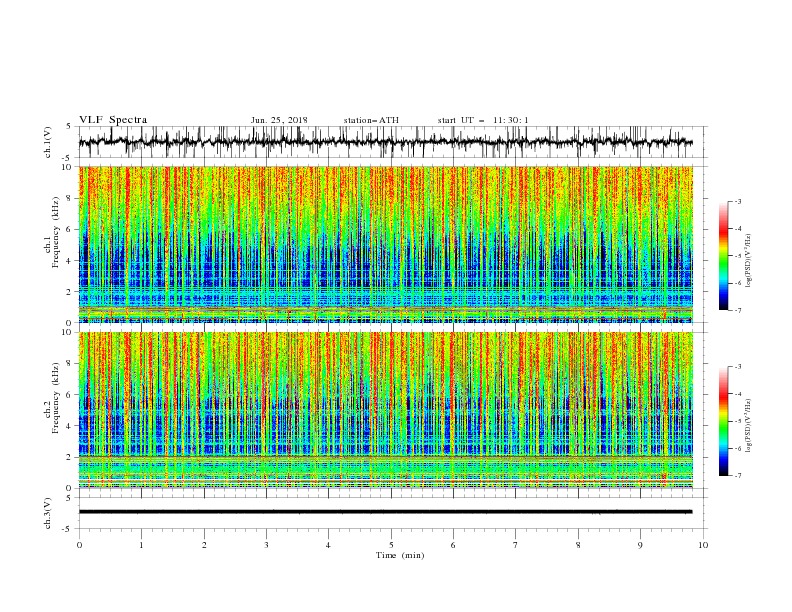
Task: Click the 'Time (min)' axis title
Action: click(x=400, y=555)
